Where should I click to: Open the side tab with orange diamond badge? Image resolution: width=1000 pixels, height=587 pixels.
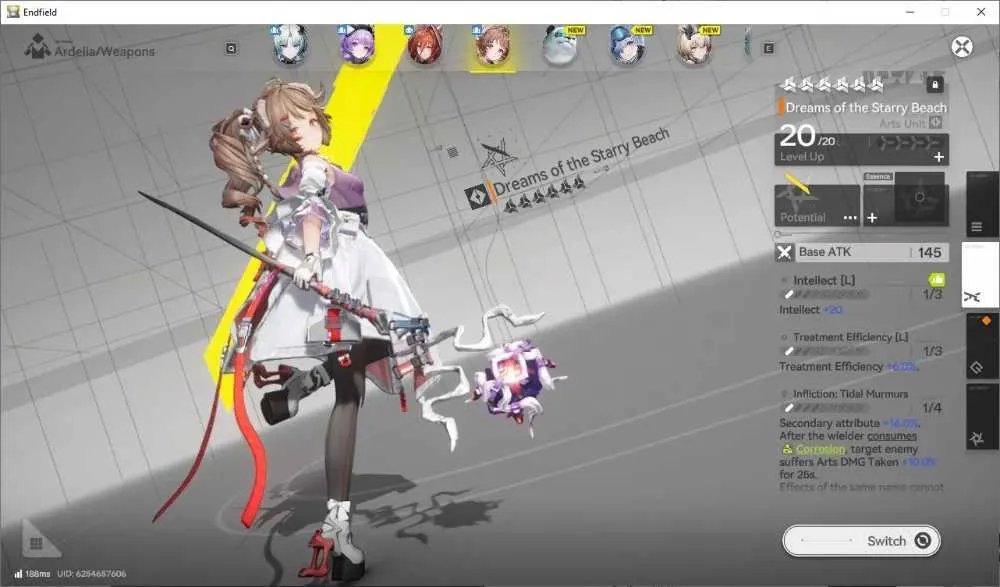(982, 345)
